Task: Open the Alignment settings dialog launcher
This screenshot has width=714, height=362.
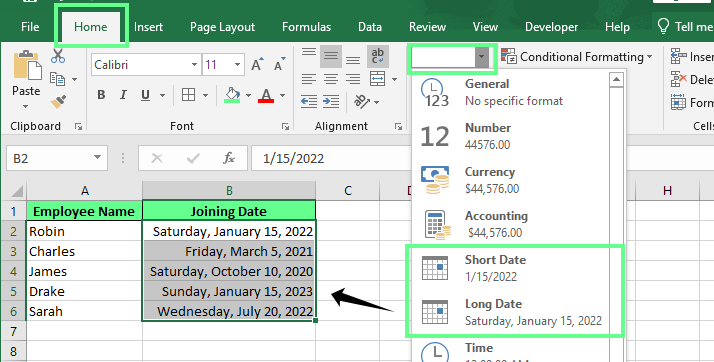Action: click(398, 127)
